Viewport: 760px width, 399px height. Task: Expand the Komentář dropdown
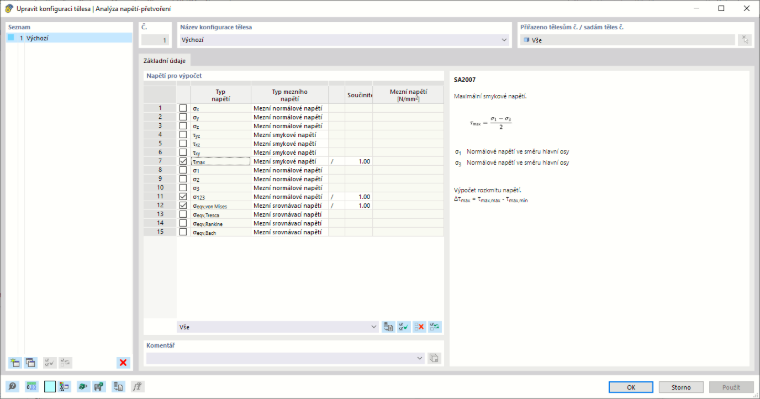pos(420,358)
